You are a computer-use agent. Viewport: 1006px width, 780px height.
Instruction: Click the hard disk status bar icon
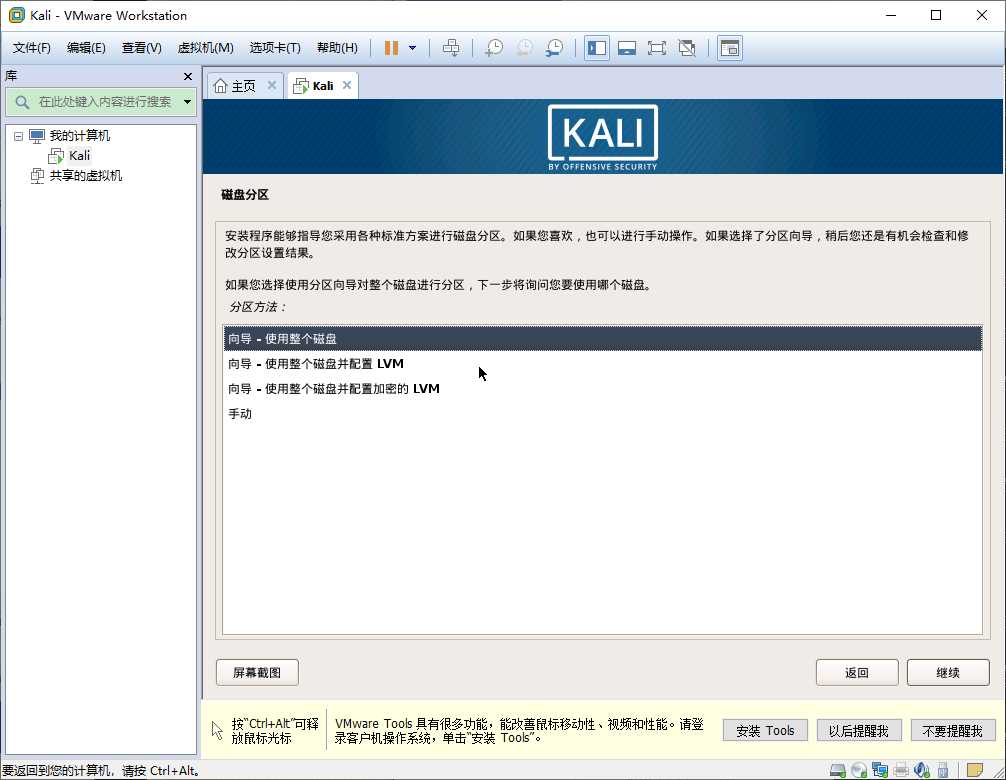pos(838,770)
